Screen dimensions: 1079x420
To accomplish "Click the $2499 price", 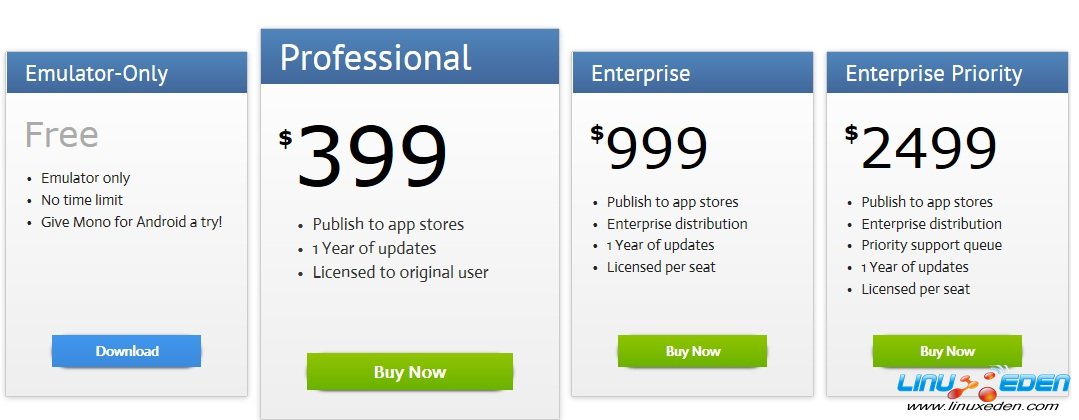I will (x=921, y=148).
